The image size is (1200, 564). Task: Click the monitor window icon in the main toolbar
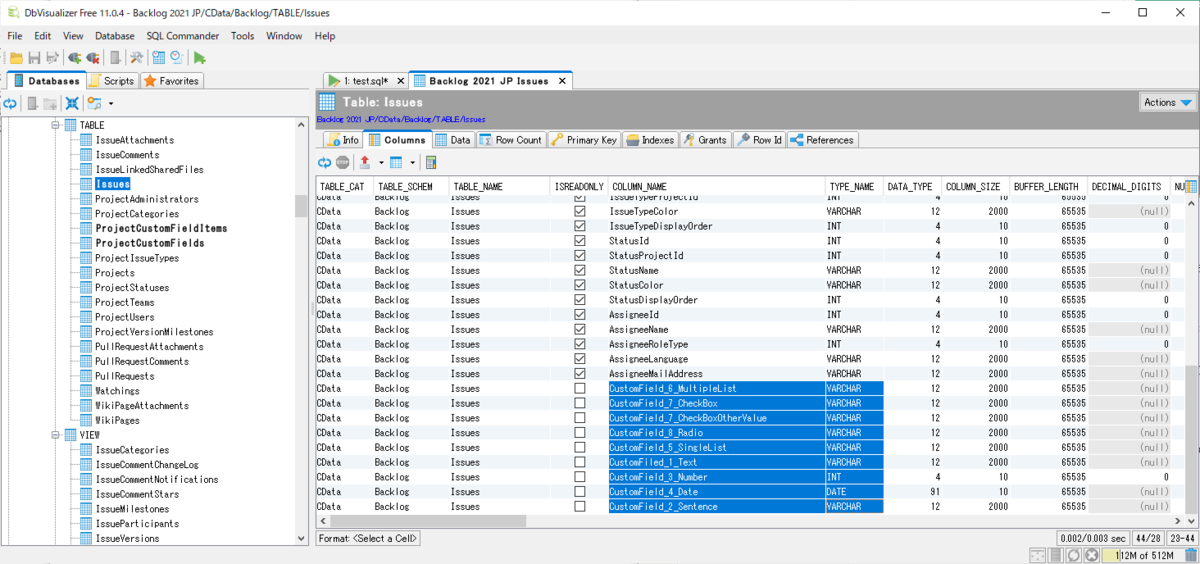[x=176, y=58]
